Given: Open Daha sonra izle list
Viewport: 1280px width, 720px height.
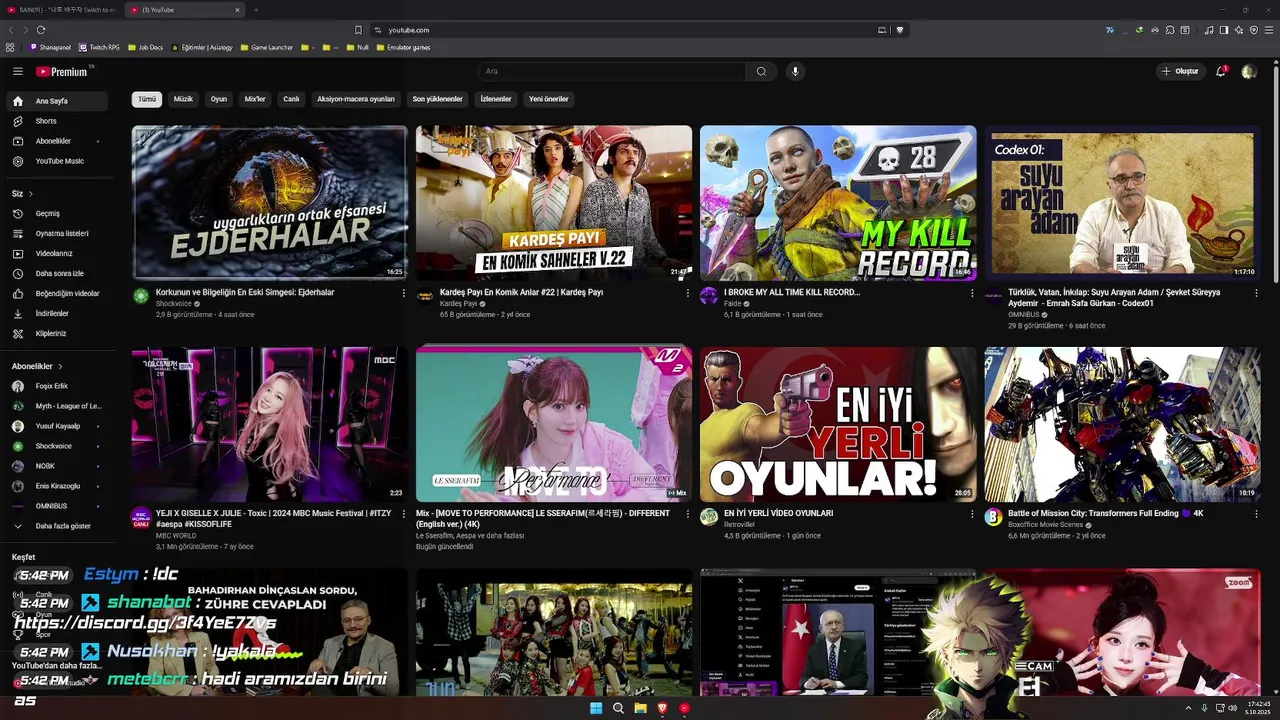Looking at the screenshot, I should [x=56, y=273].
